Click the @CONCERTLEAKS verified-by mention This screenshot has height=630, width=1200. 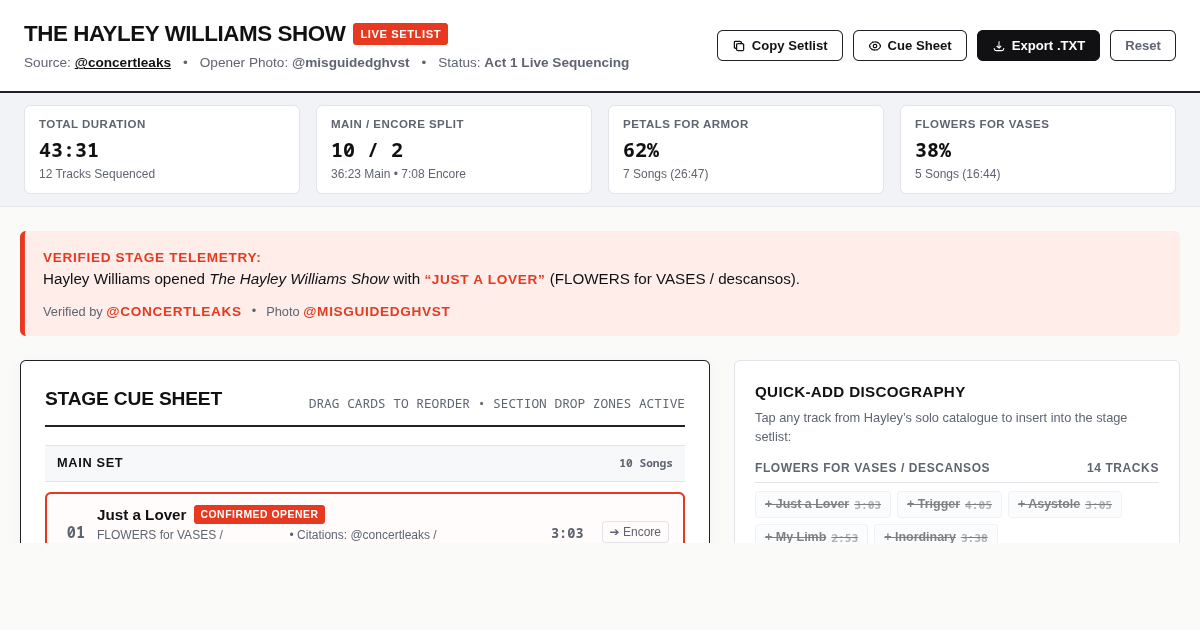(x=174, y=311)
